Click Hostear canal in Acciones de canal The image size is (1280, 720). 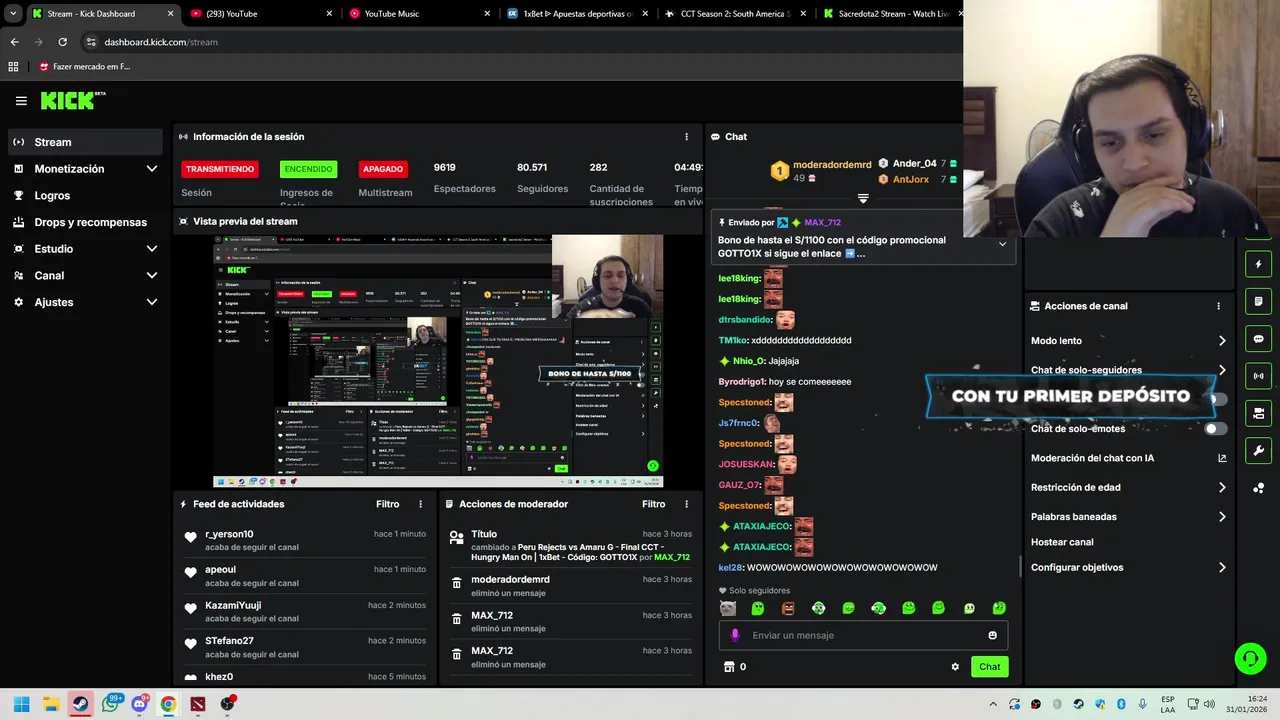point(1062,542)
